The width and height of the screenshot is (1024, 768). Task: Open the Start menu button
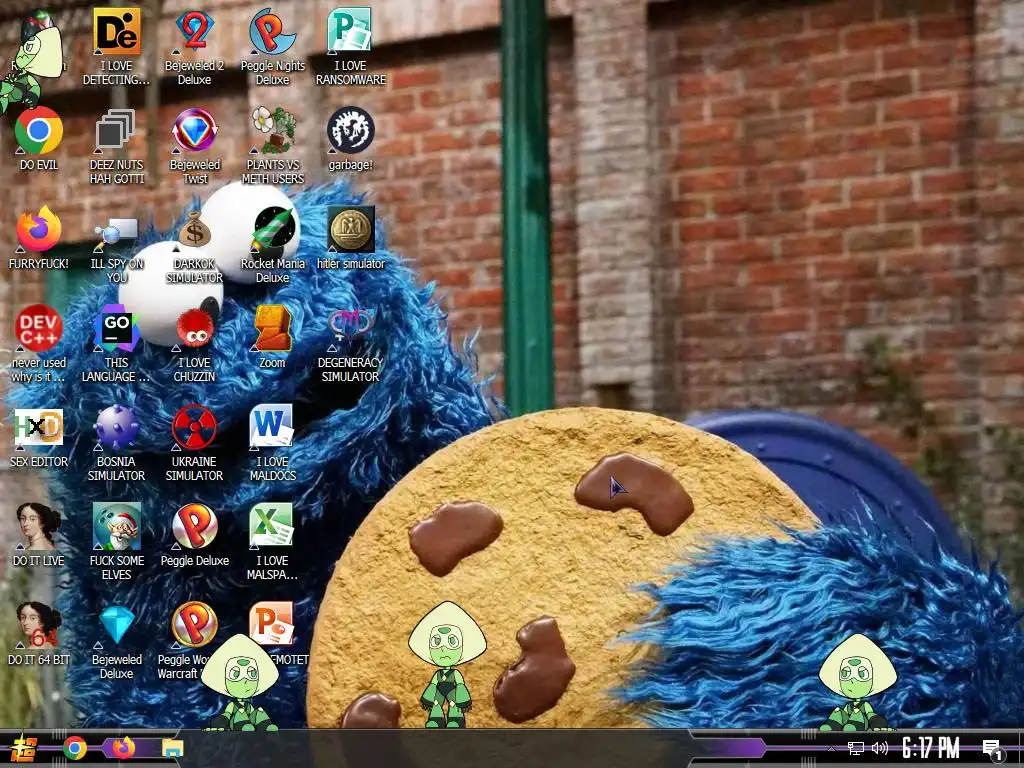coord(22,748)
